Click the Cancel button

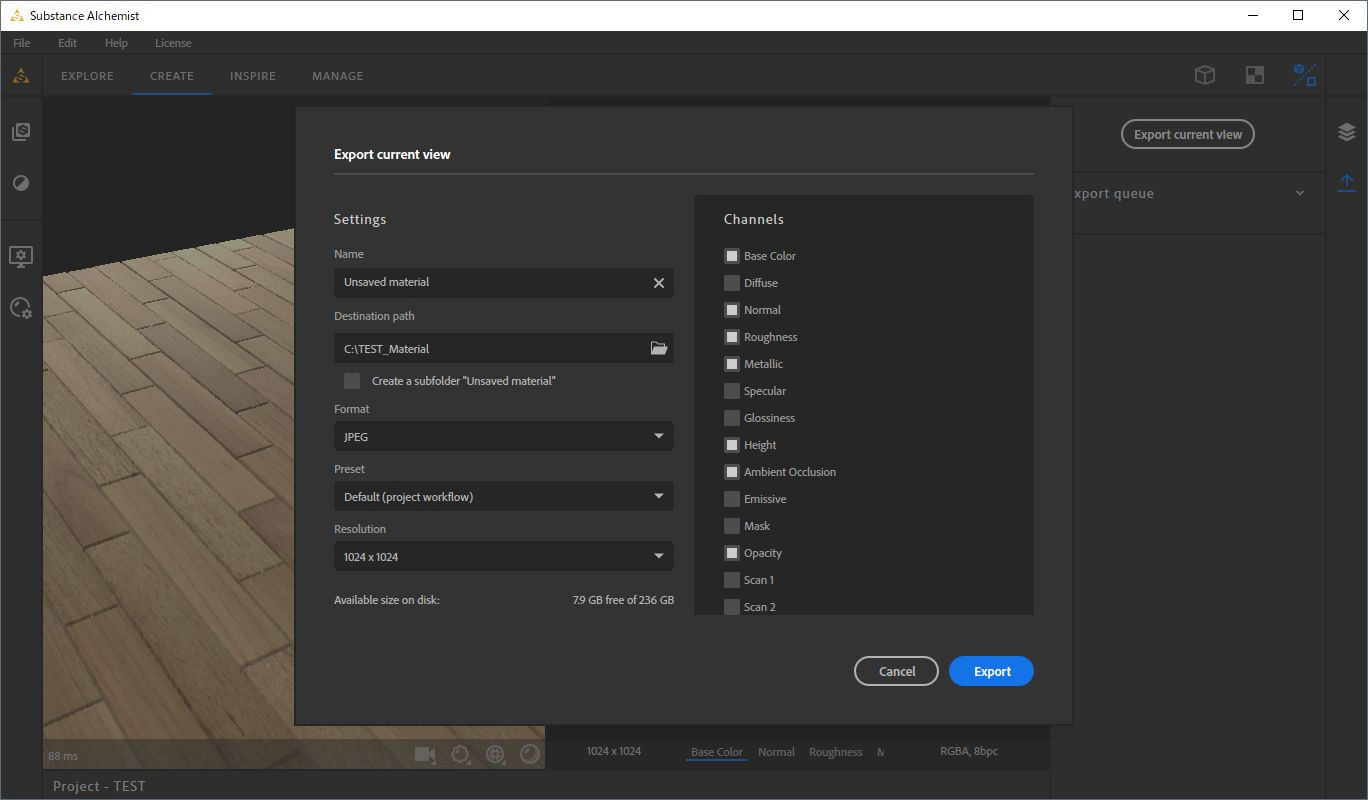896,671
